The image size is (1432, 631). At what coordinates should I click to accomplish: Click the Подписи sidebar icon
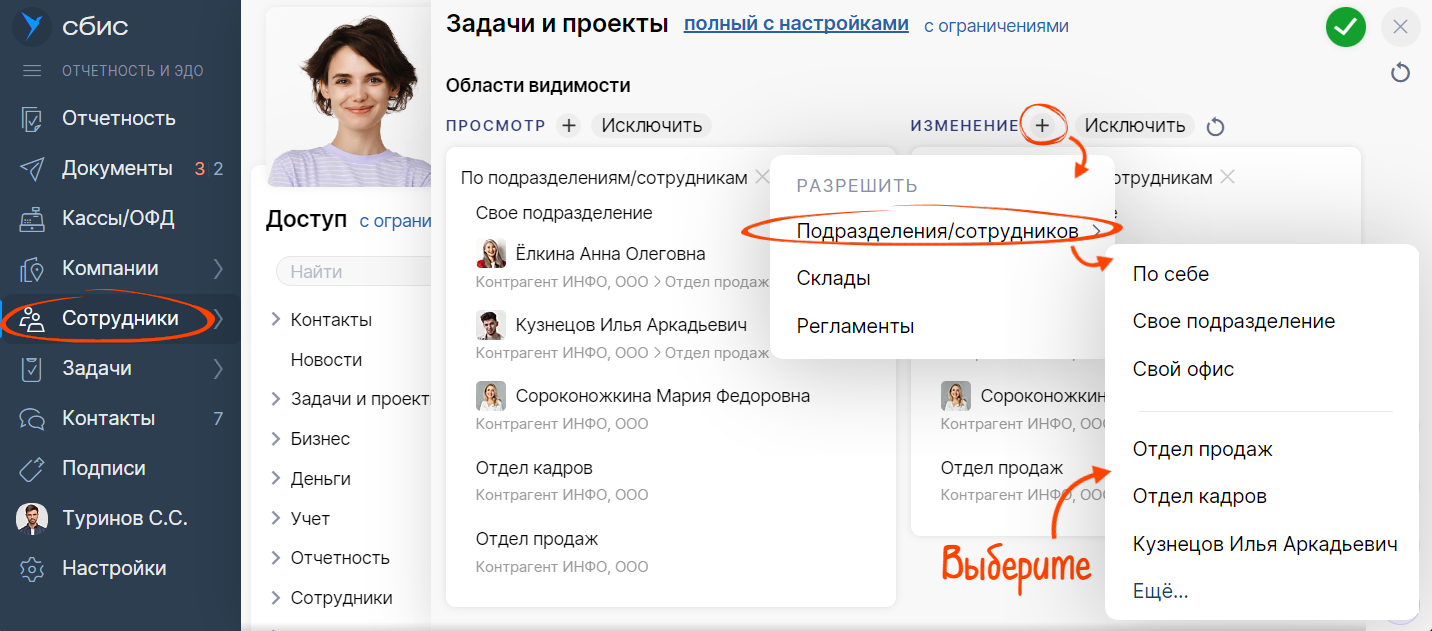coord(32,469)
